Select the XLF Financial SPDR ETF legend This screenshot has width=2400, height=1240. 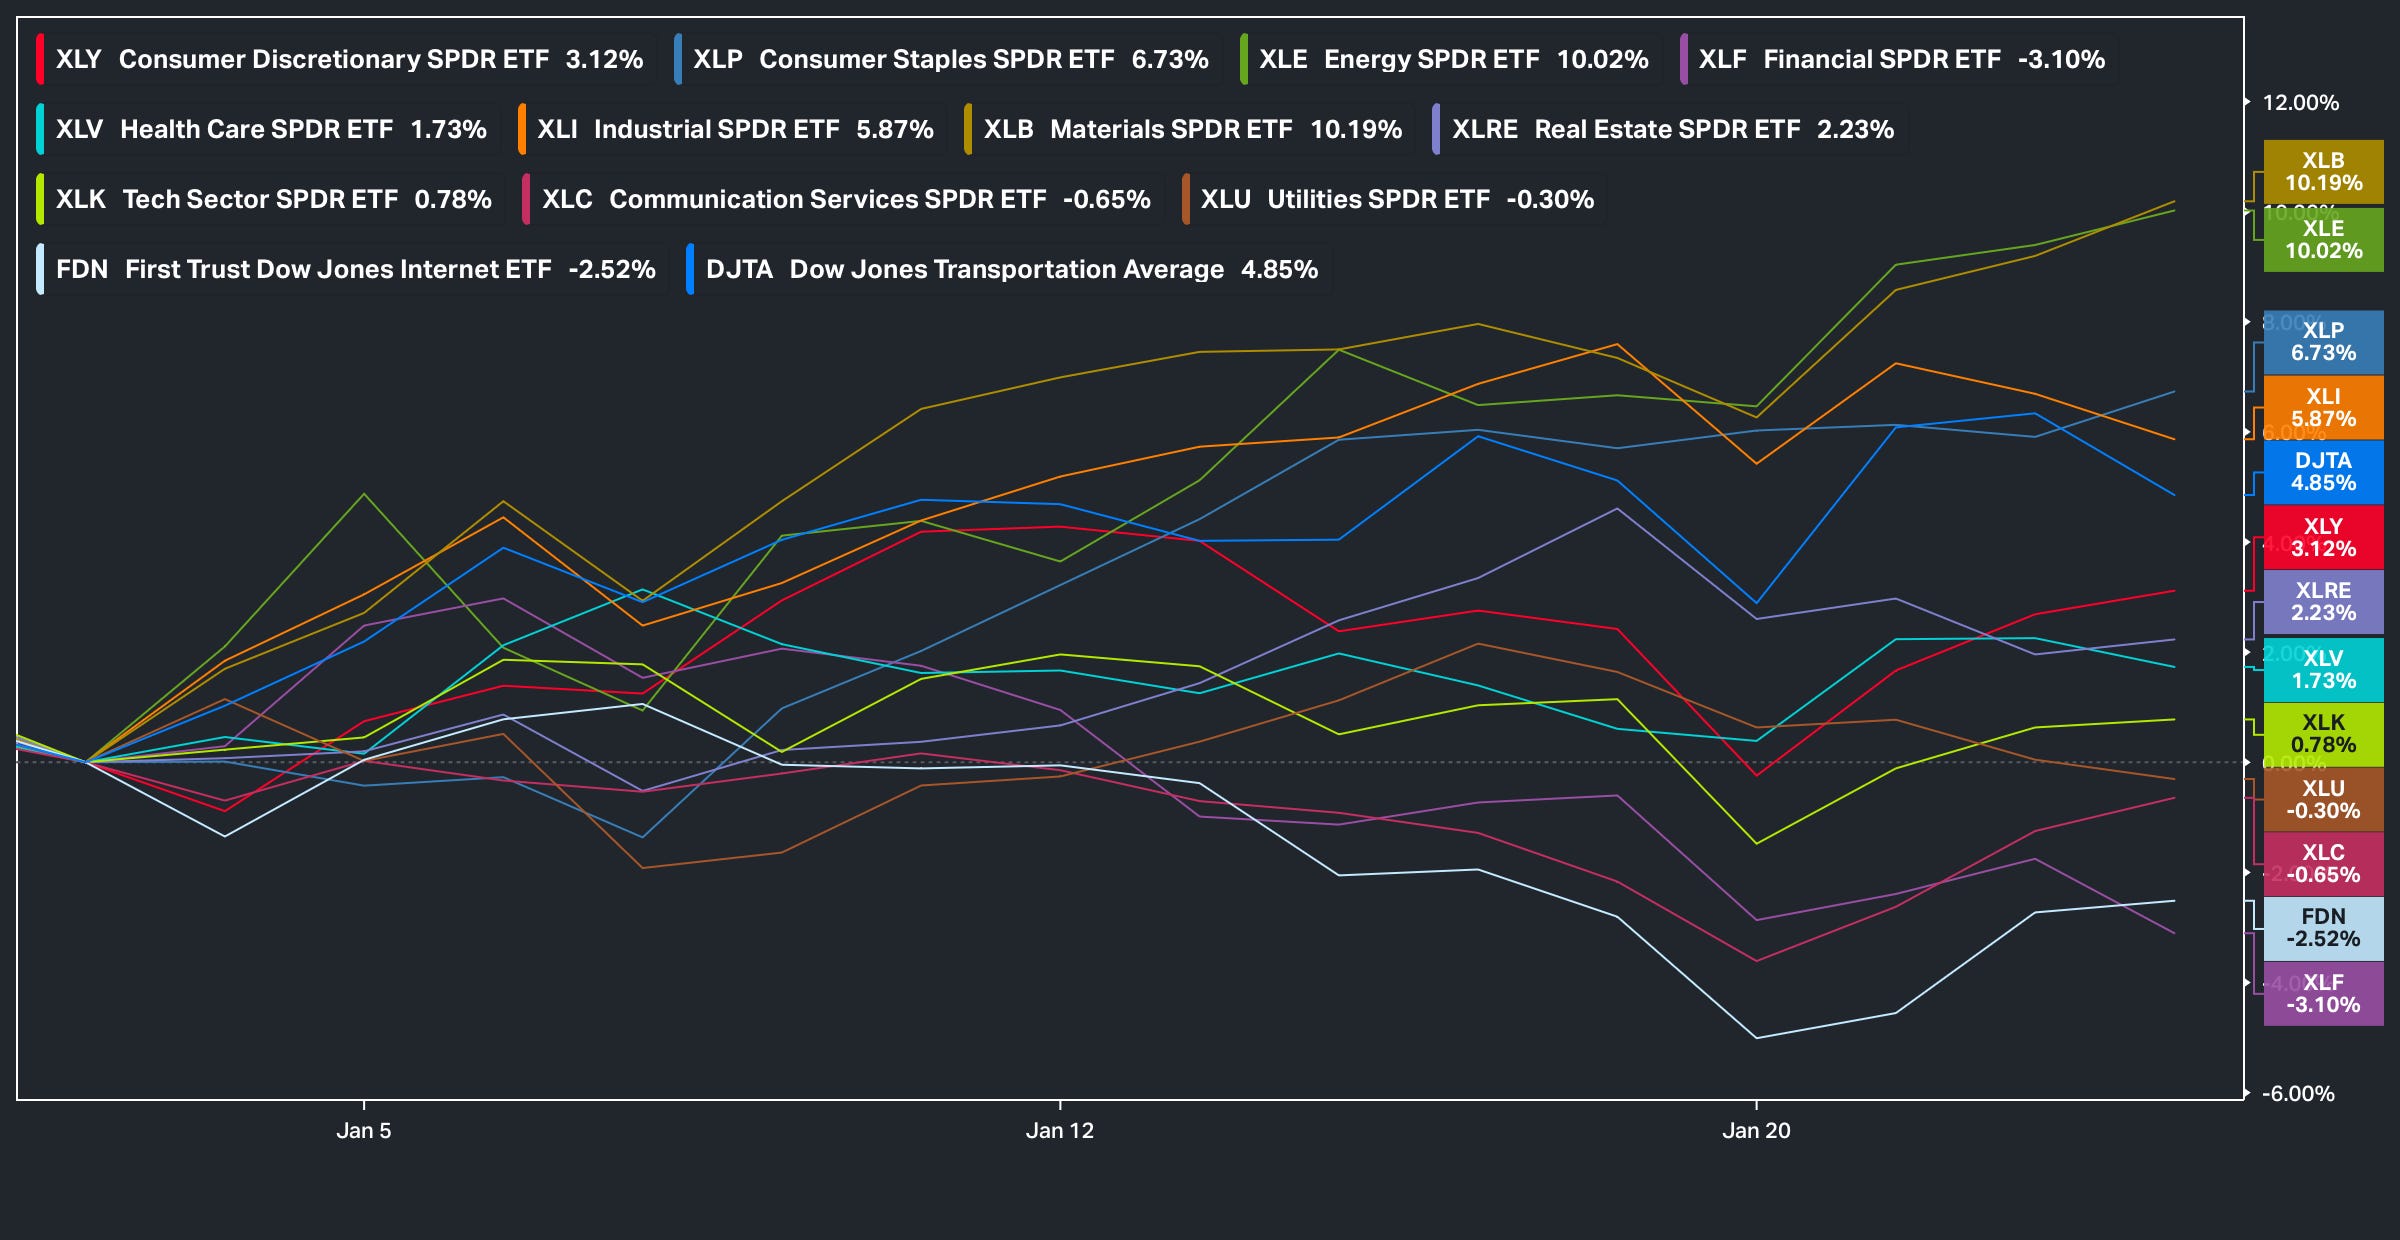click(1901, 60)
